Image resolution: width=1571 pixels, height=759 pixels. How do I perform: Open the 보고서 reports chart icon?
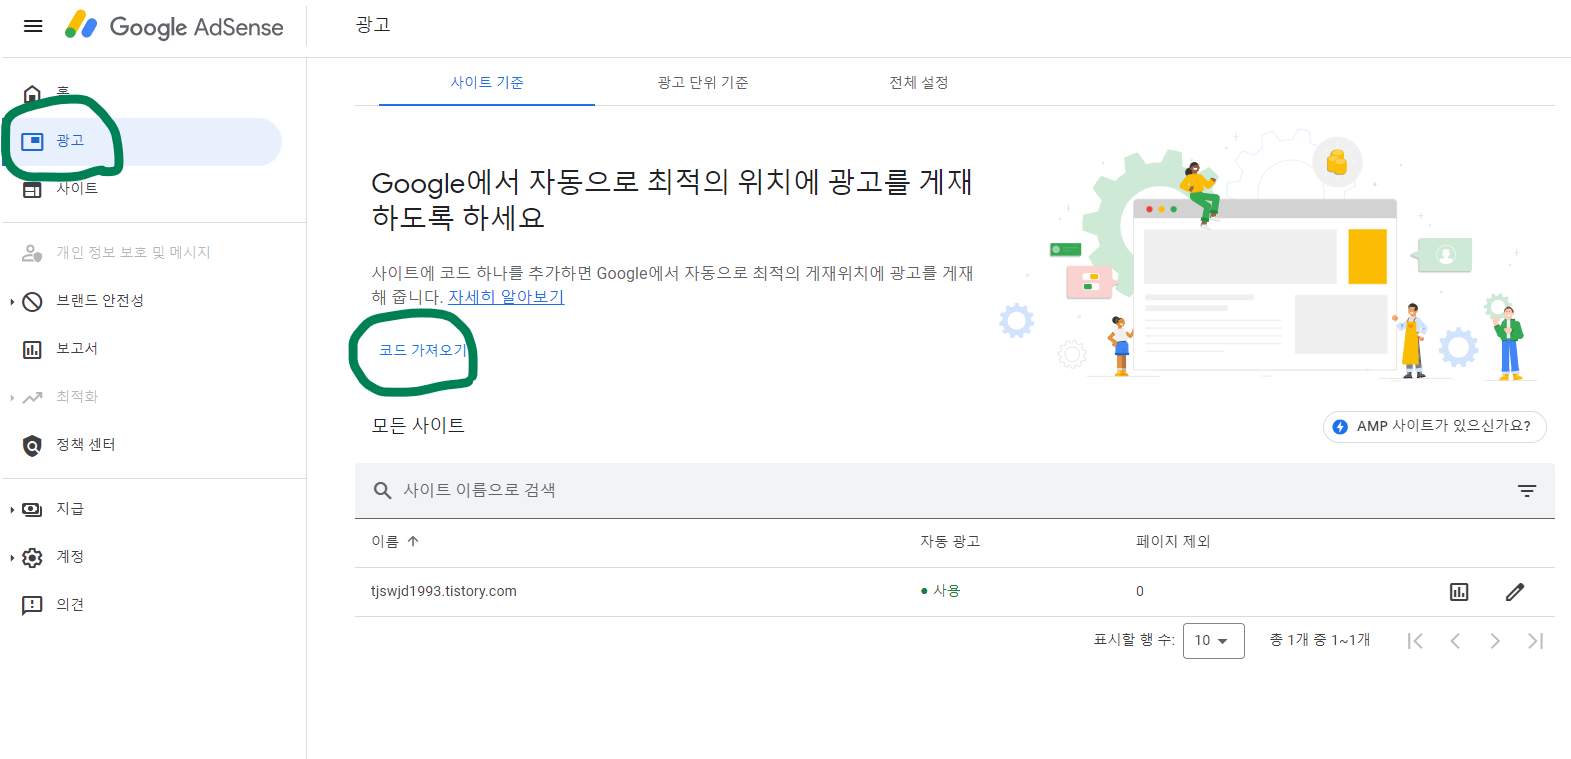coord(32,349)
